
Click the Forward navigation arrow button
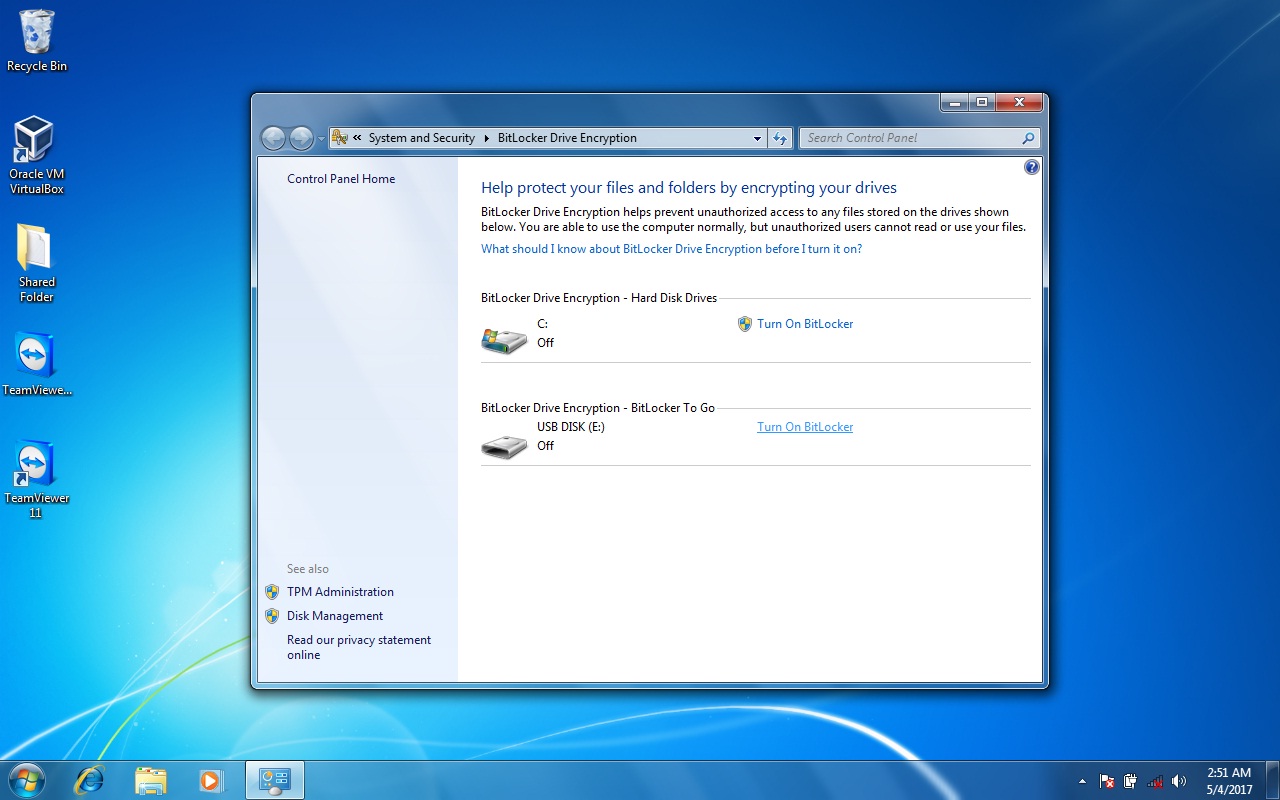tap(301, 138)
